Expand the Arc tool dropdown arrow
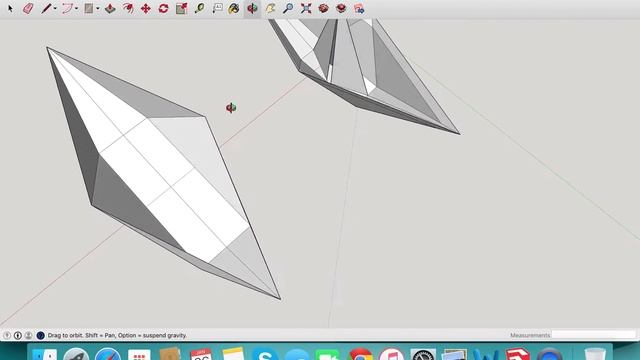Screen dimensions: 640x360 77,9
